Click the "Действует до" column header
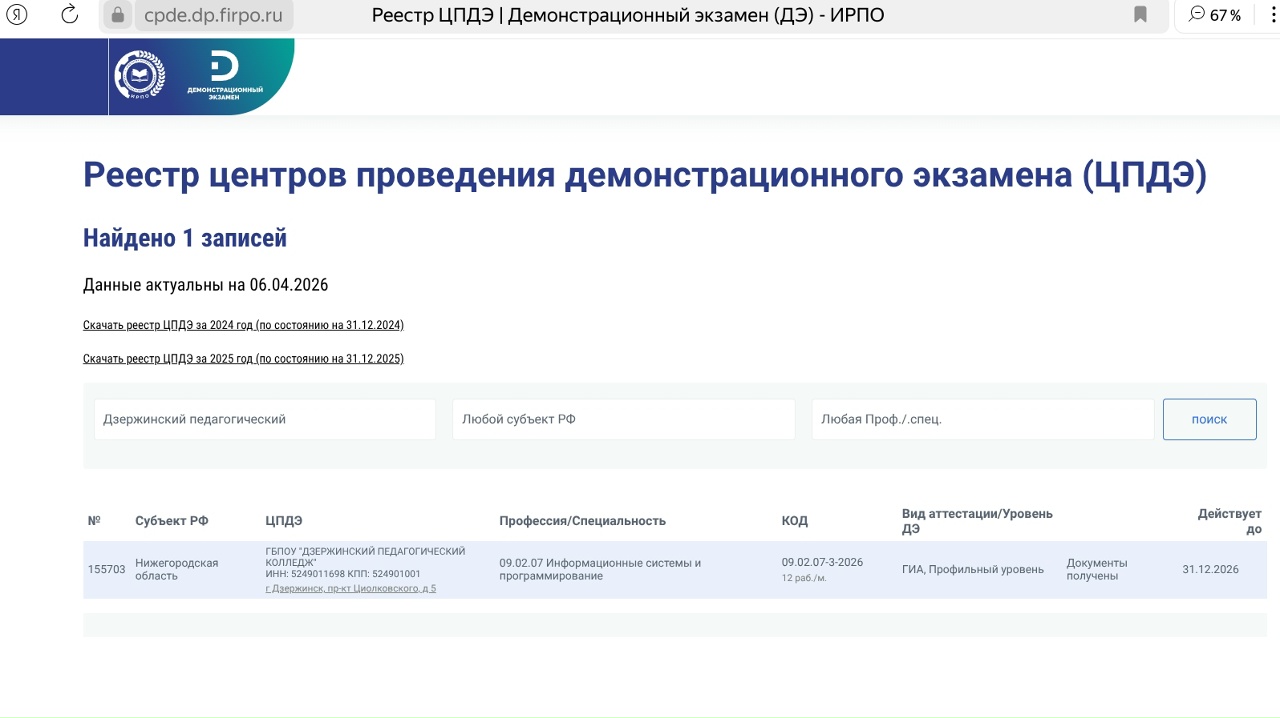Screen dimensions: 1280x718 tap(1229, 521)
